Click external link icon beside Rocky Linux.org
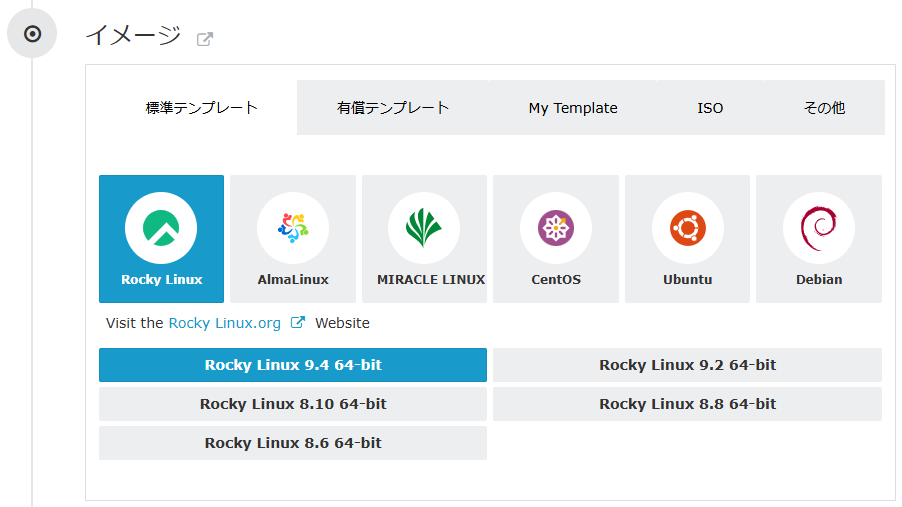This screenshot has width=902, height=507. (x=297, y=323)
